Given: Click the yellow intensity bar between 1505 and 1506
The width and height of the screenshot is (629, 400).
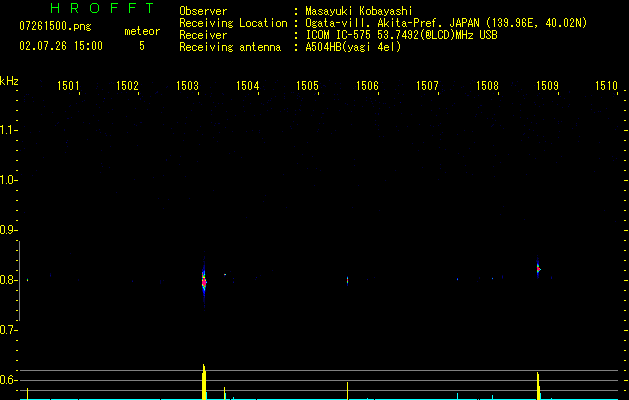Looking at the screenshot, I should (347, 390).
